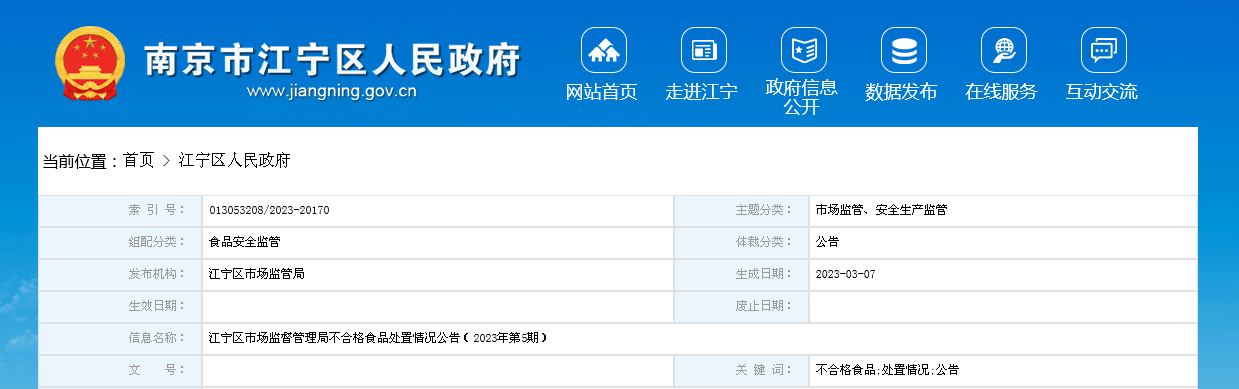Select index number 013053208/2023-20170

point(269,211)
